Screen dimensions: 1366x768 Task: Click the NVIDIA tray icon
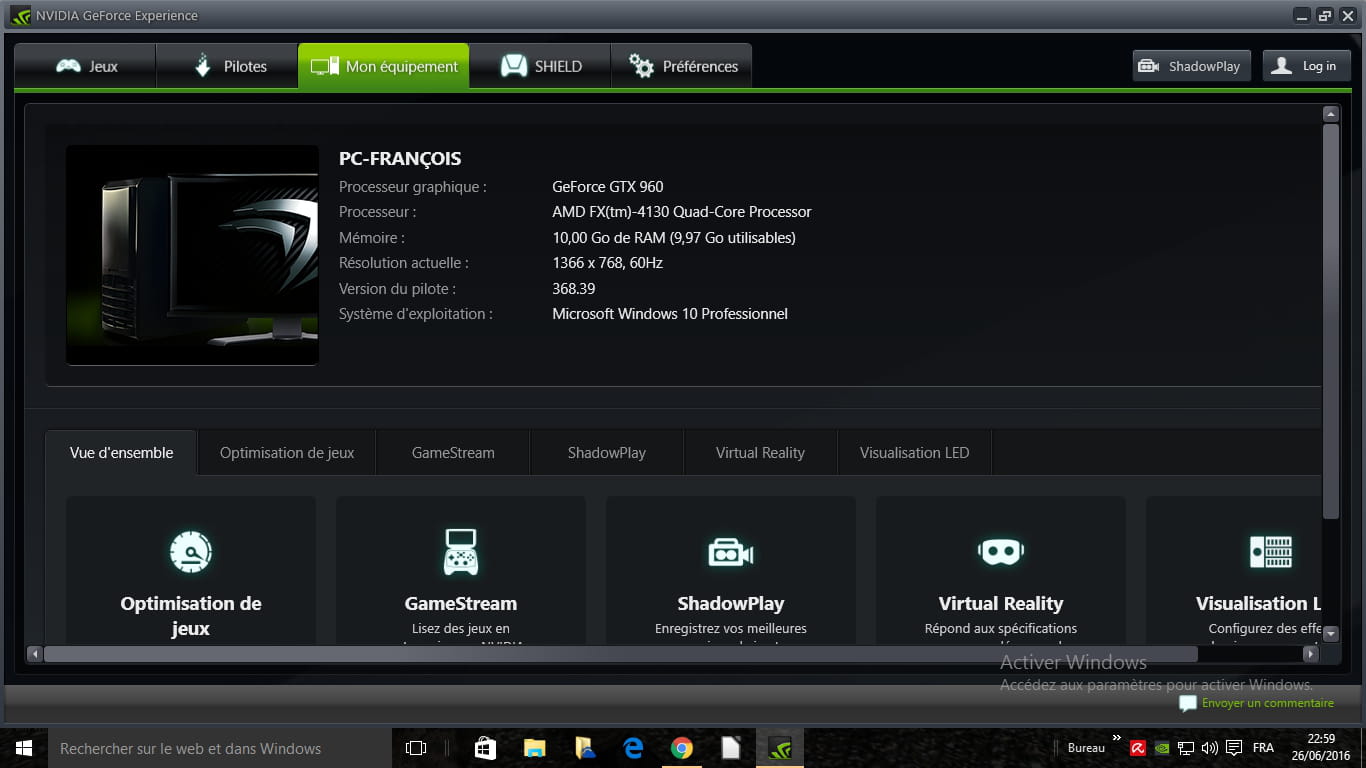click(x=1161, y=748)
